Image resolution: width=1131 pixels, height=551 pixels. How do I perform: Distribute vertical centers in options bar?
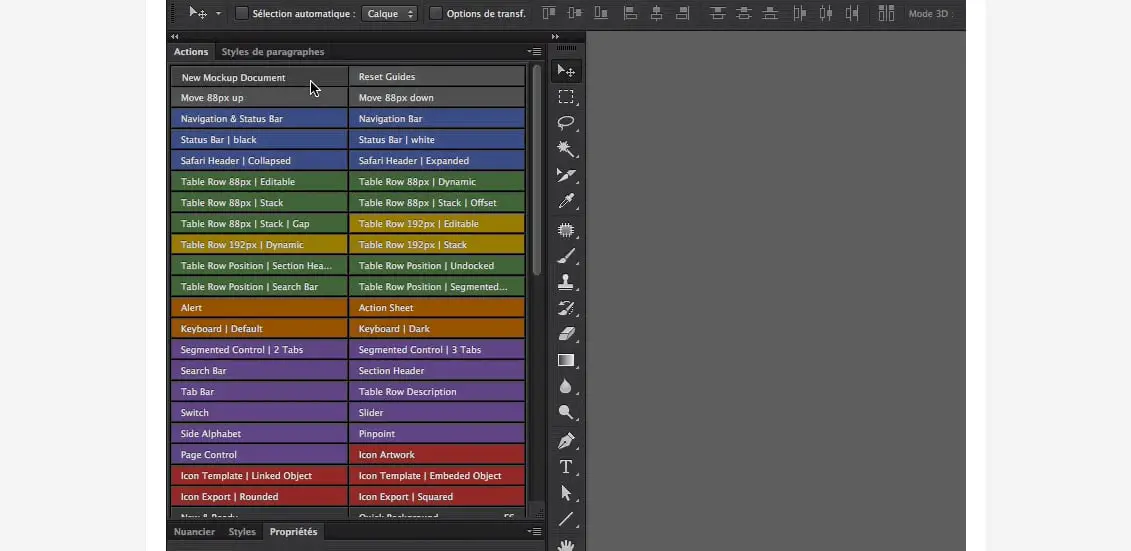pyautogui.click(x=744, y=13)
